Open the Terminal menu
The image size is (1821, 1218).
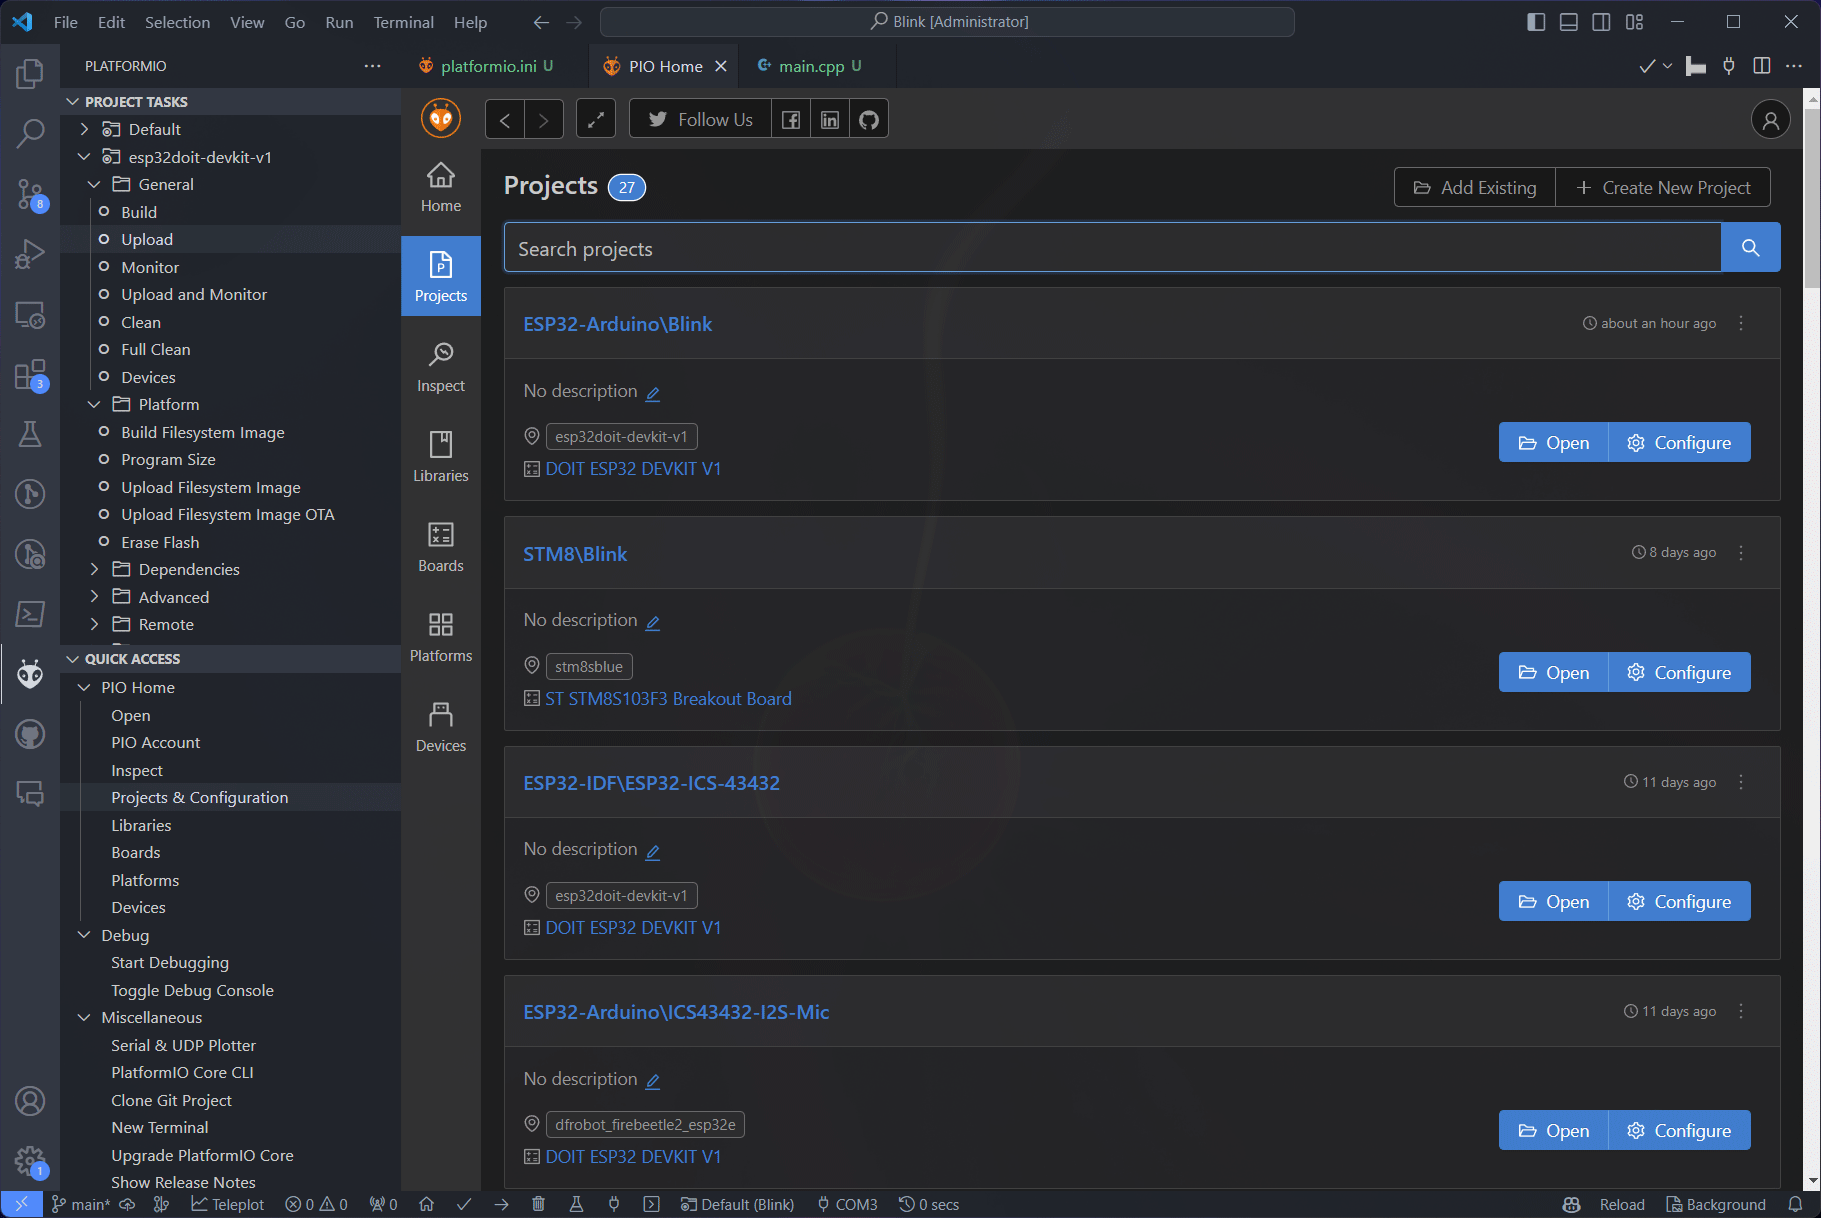tap(403, 22)
